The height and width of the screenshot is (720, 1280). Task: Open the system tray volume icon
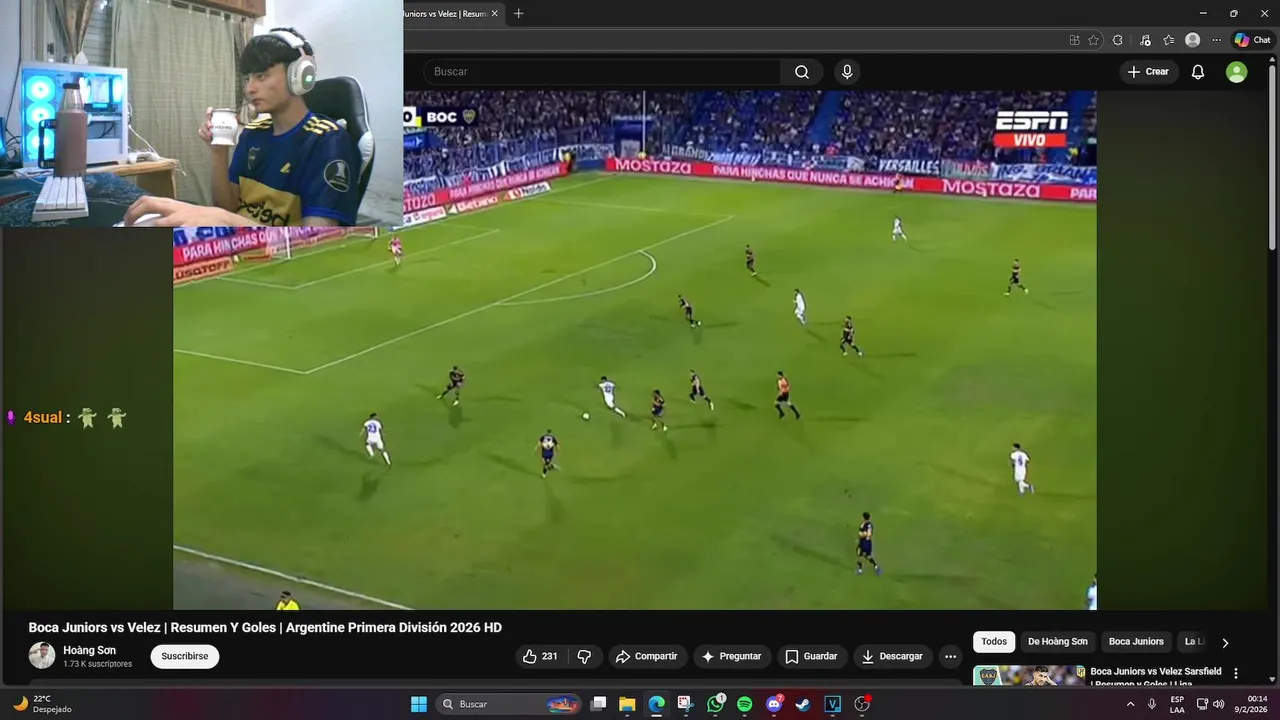1218,704
